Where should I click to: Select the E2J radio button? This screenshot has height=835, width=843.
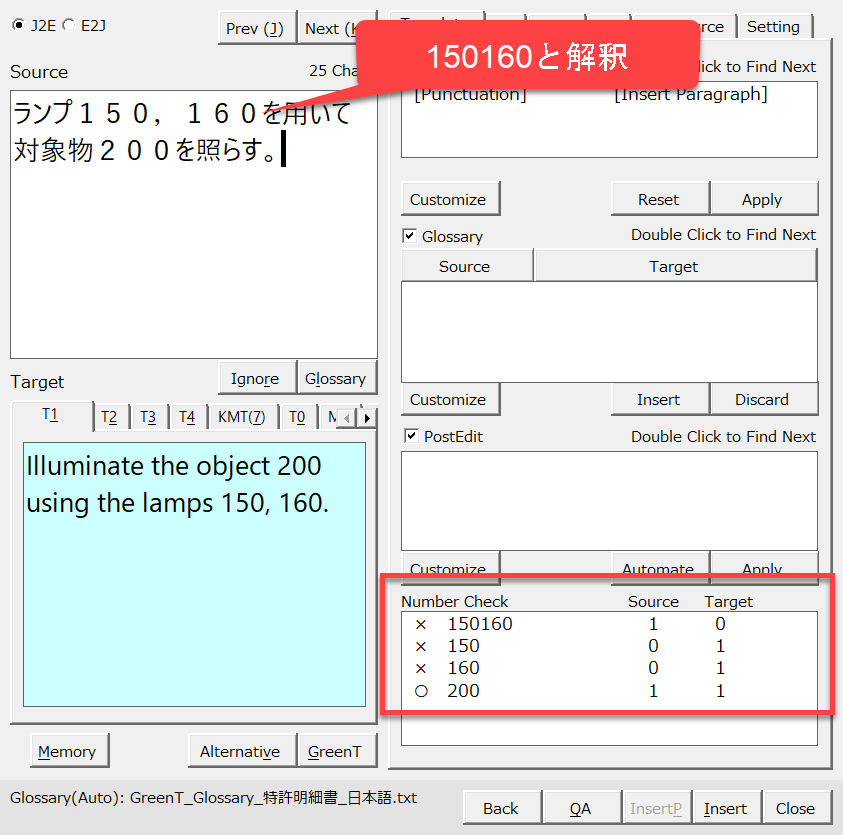point(68,26)
